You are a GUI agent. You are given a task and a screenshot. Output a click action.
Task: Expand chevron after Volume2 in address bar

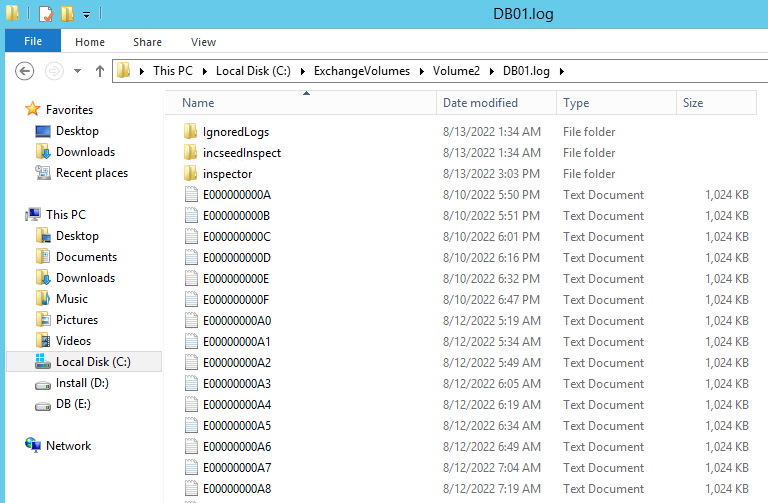[x=492, y=72]
